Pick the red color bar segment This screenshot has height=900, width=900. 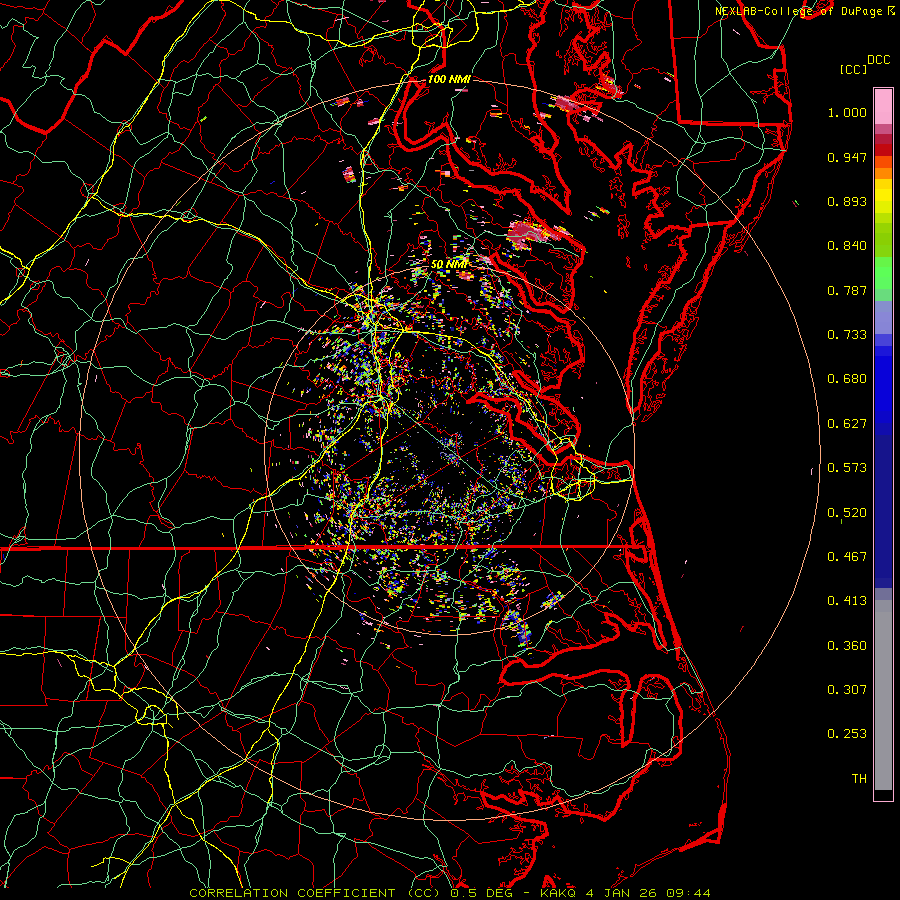click(883, 150)
